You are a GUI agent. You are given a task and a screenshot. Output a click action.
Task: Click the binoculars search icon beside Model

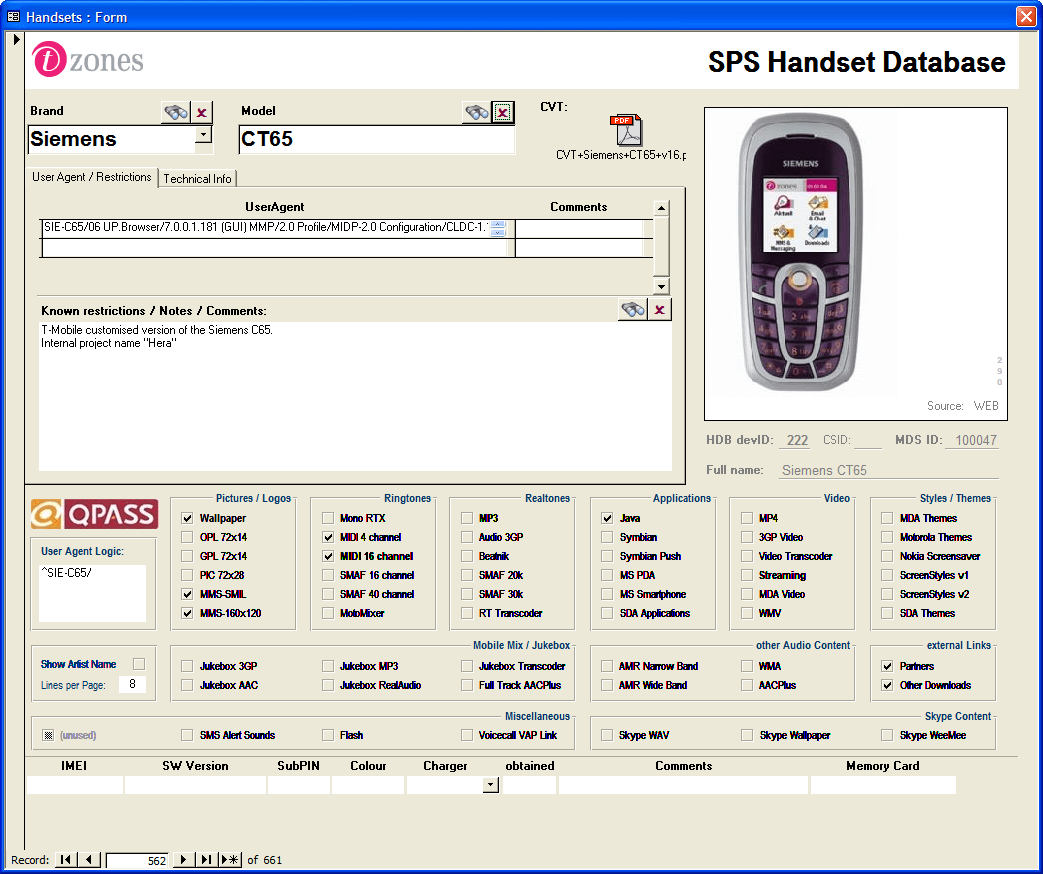click(476, 112)
